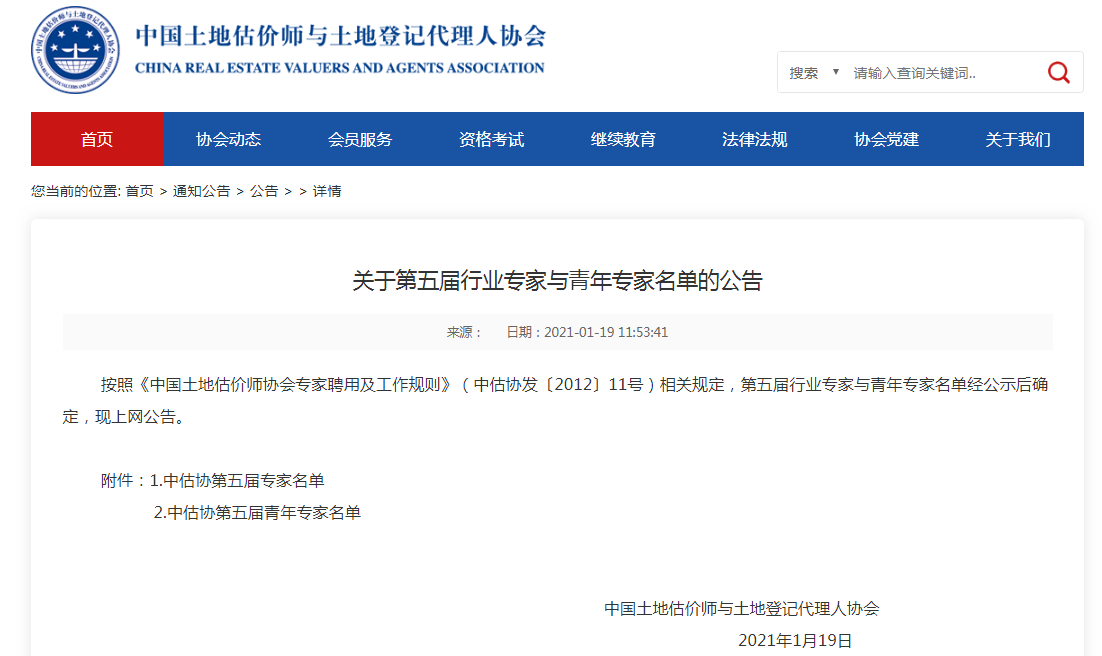
Task: Click the 来源 label
Action: [464, 332]
